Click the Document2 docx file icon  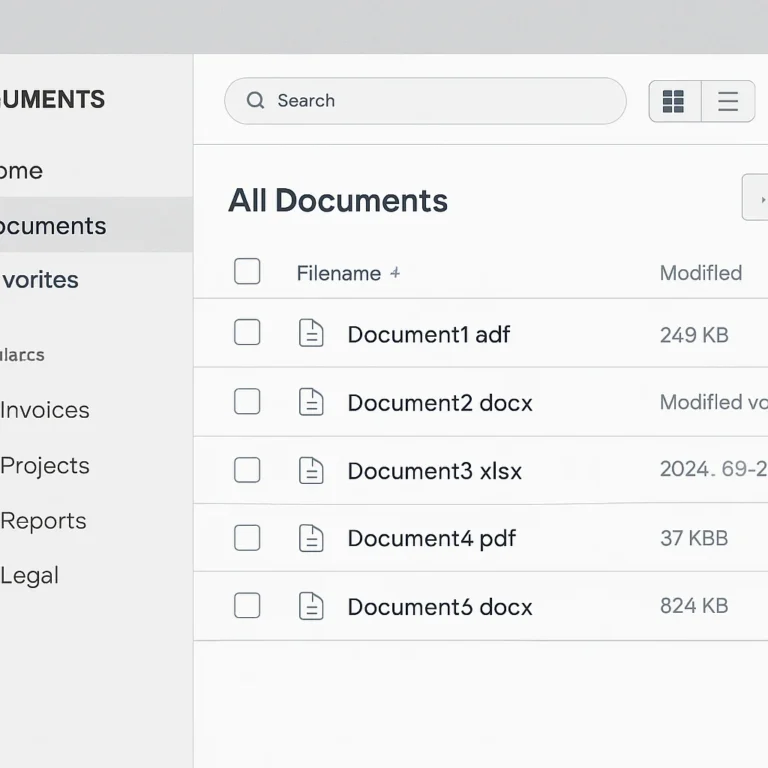[311, 402]
